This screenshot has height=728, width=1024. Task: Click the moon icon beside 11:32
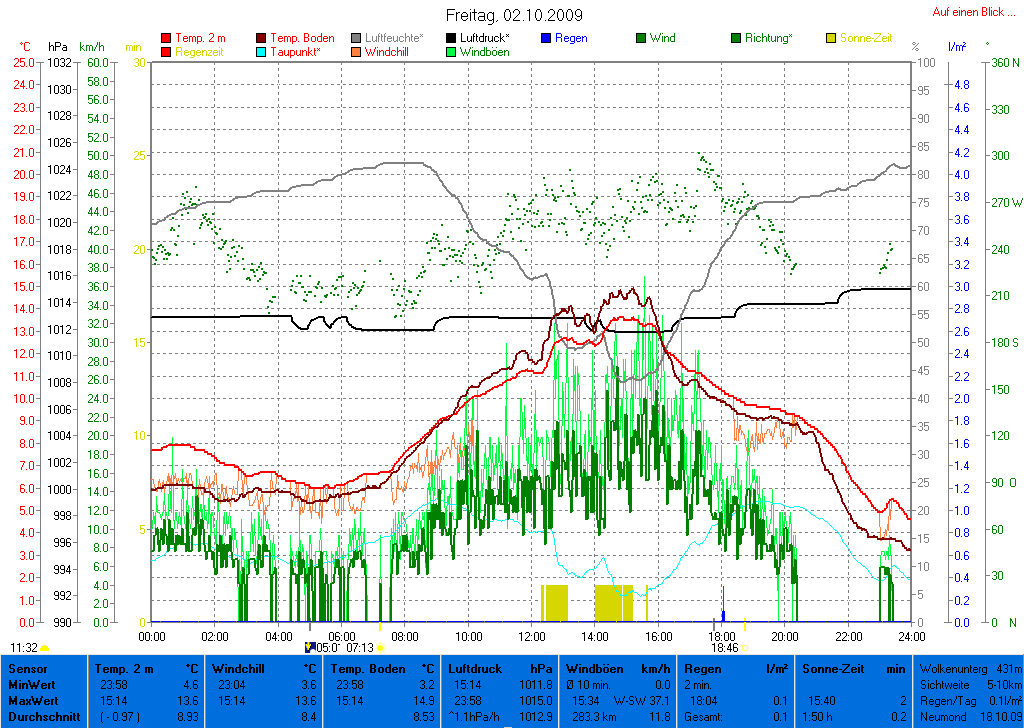point(45,648)
